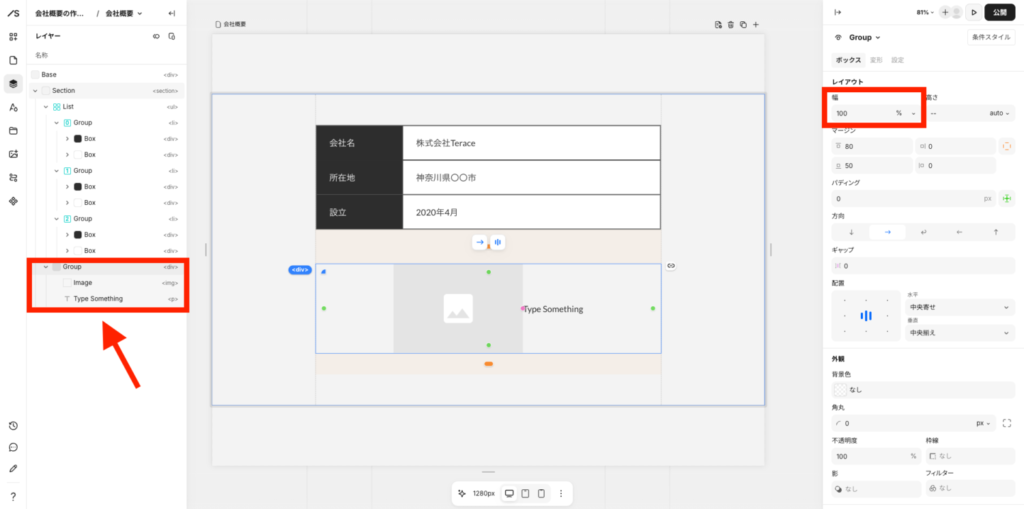
Task: Collapse the left panel with the arrow icon
Action: point(172,13)
